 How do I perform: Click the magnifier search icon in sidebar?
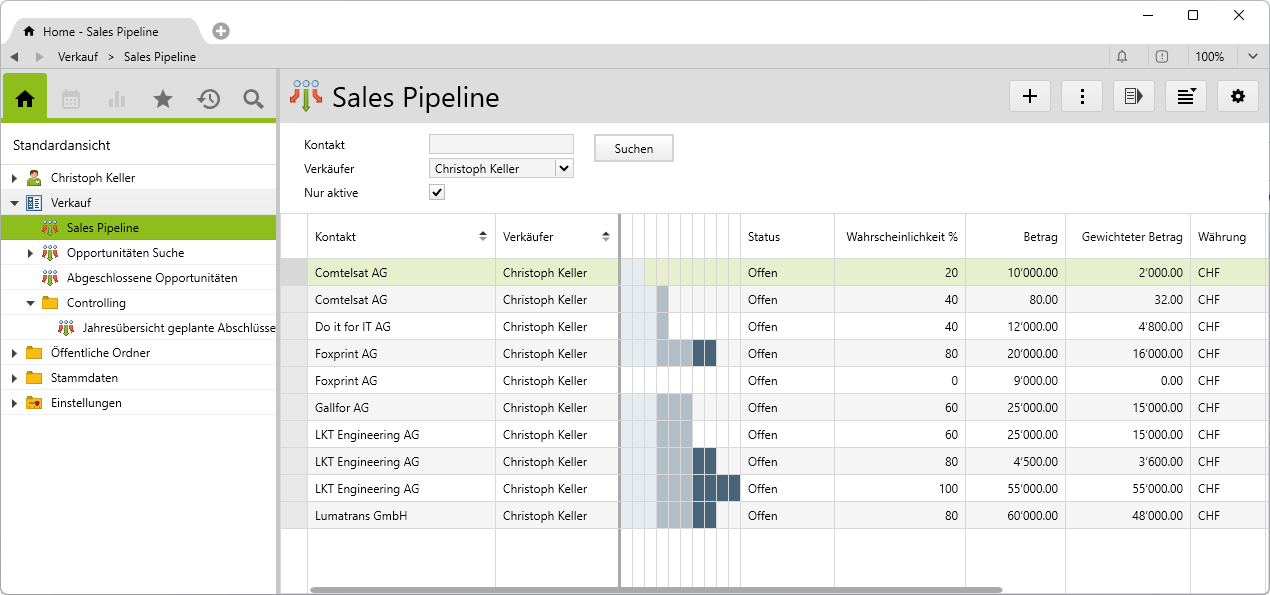tap(253, 98)
